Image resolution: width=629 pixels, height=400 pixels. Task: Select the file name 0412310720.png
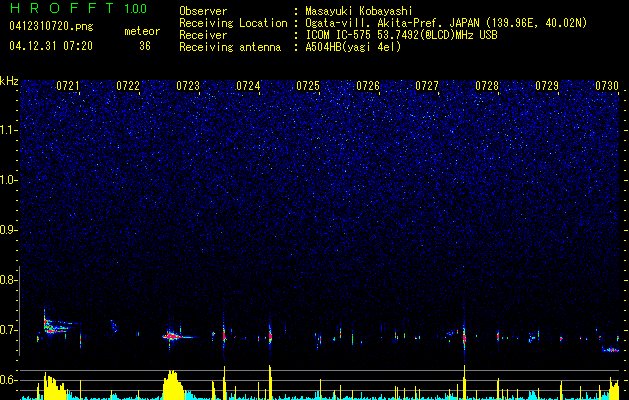tap(51, 26)
